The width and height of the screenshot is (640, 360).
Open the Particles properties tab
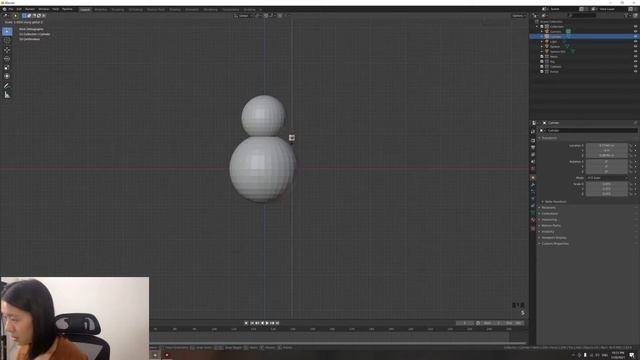[x=533, y=191]
